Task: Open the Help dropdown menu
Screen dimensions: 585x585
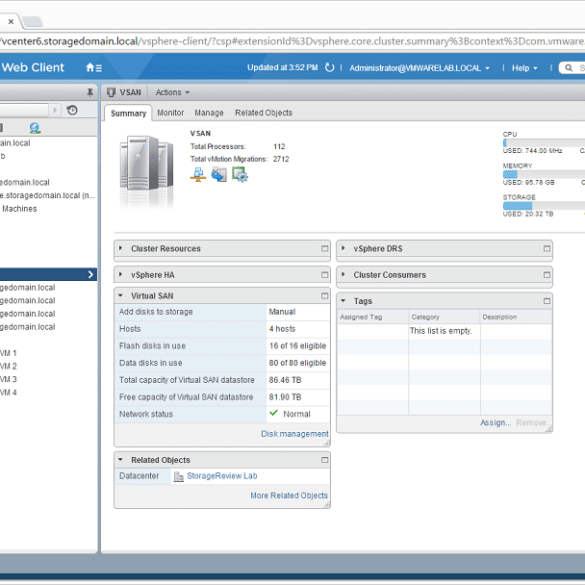Action: click(x=524, y=68)
